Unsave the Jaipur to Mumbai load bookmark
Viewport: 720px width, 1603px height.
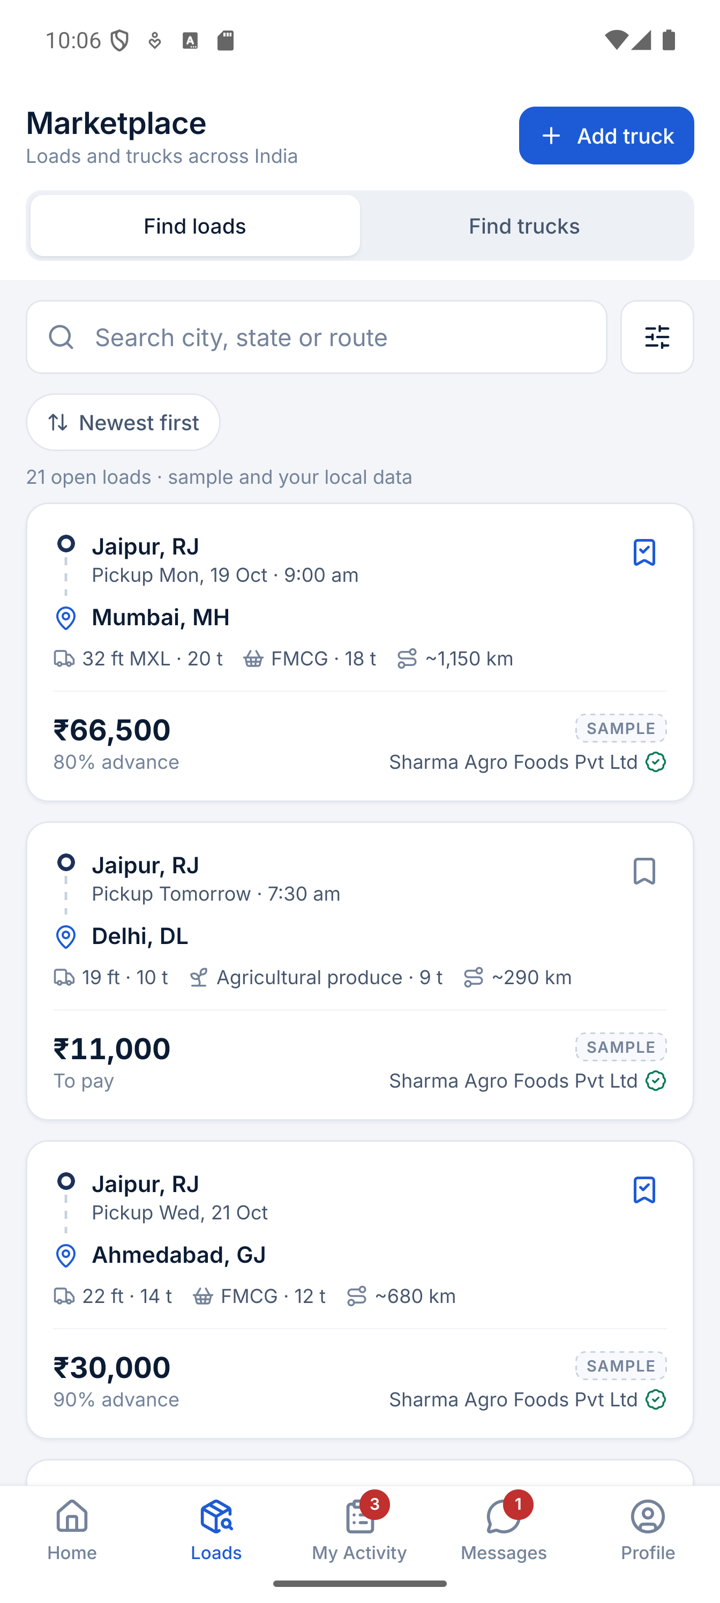(644, 552)
